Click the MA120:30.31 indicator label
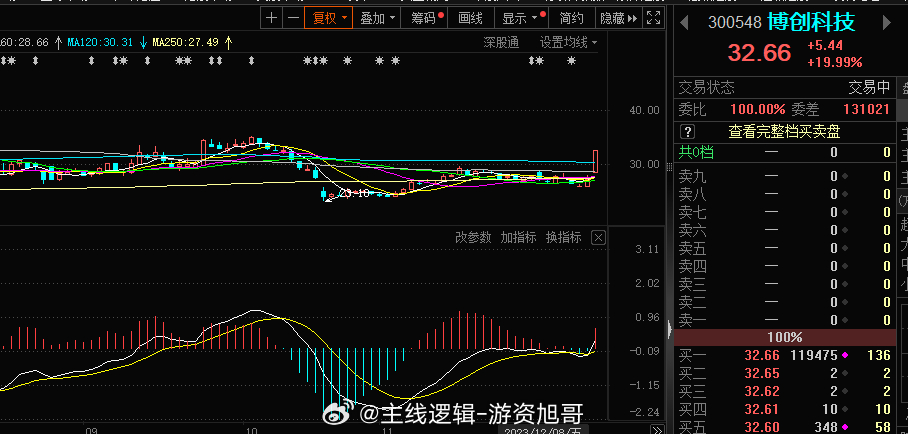This screenshot has width=908, height=434. 100,42
